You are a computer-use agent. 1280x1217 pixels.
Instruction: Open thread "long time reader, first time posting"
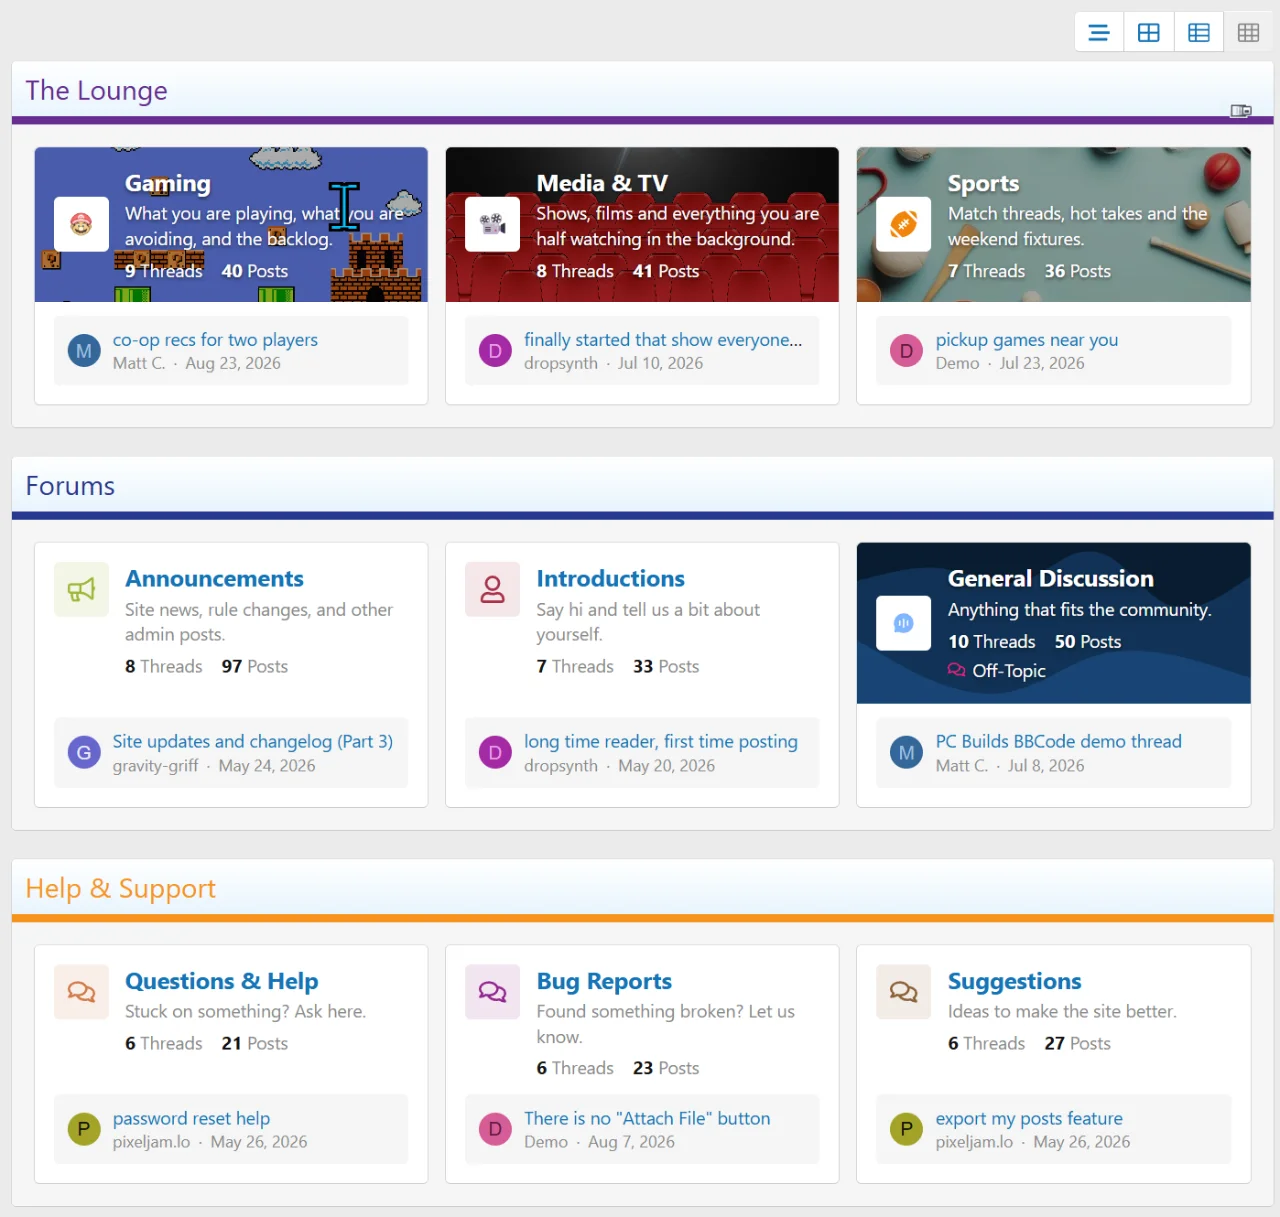(x=661, y=742)
